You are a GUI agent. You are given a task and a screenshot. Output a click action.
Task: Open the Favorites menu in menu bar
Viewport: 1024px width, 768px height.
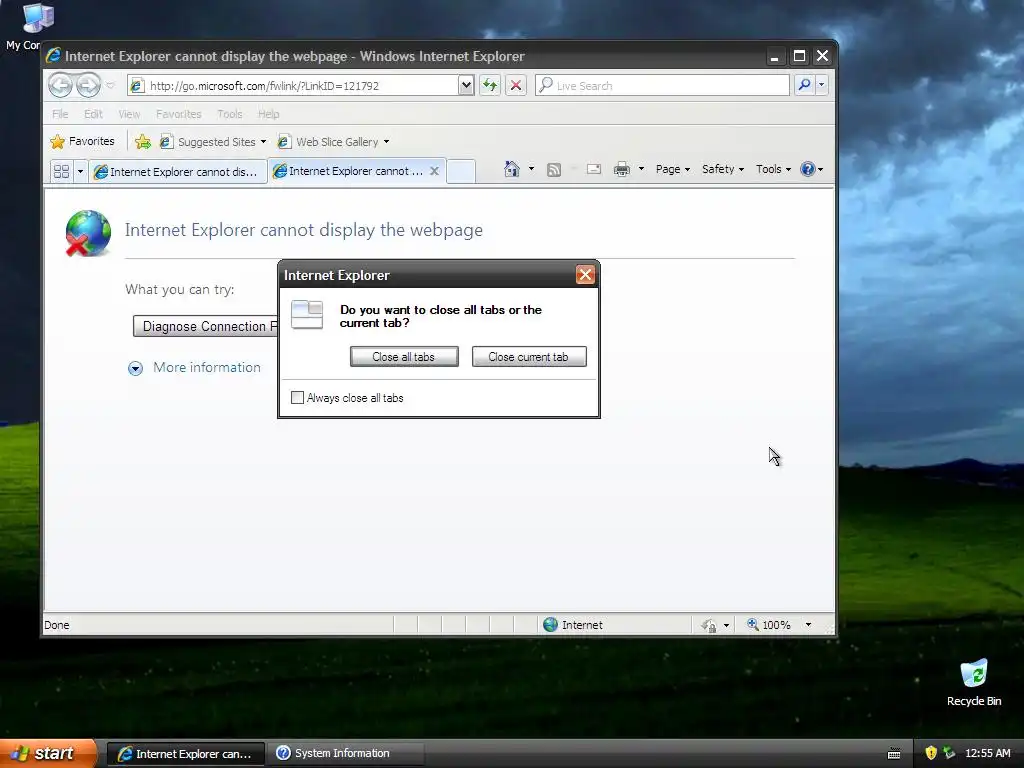(x=178, y=114)
